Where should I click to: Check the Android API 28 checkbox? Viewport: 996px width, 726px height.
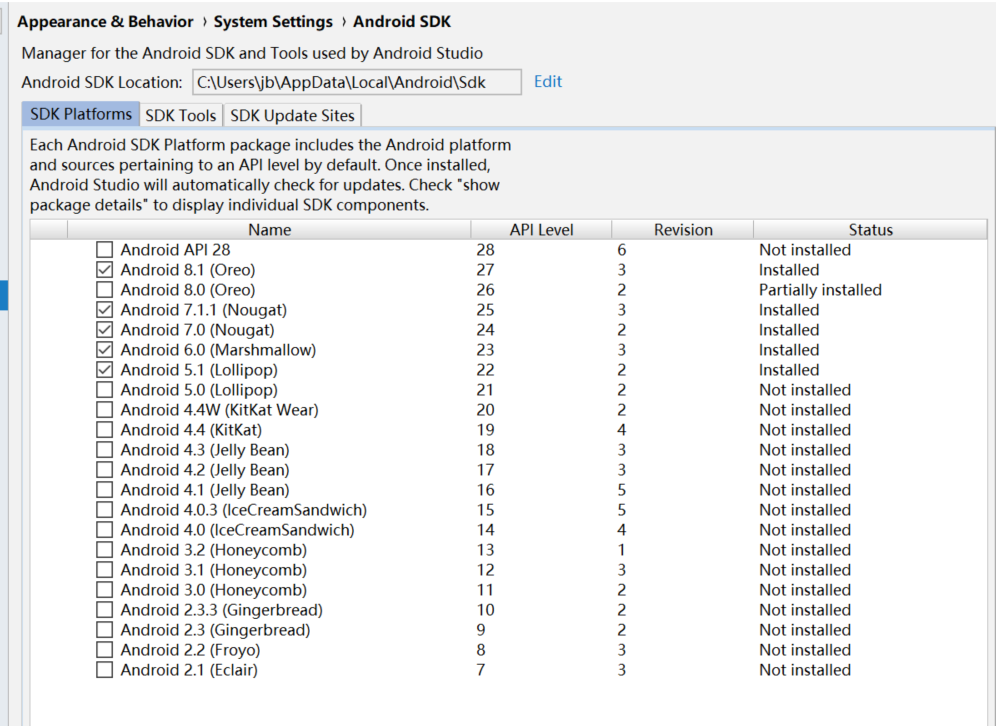(x=105, y=250)
